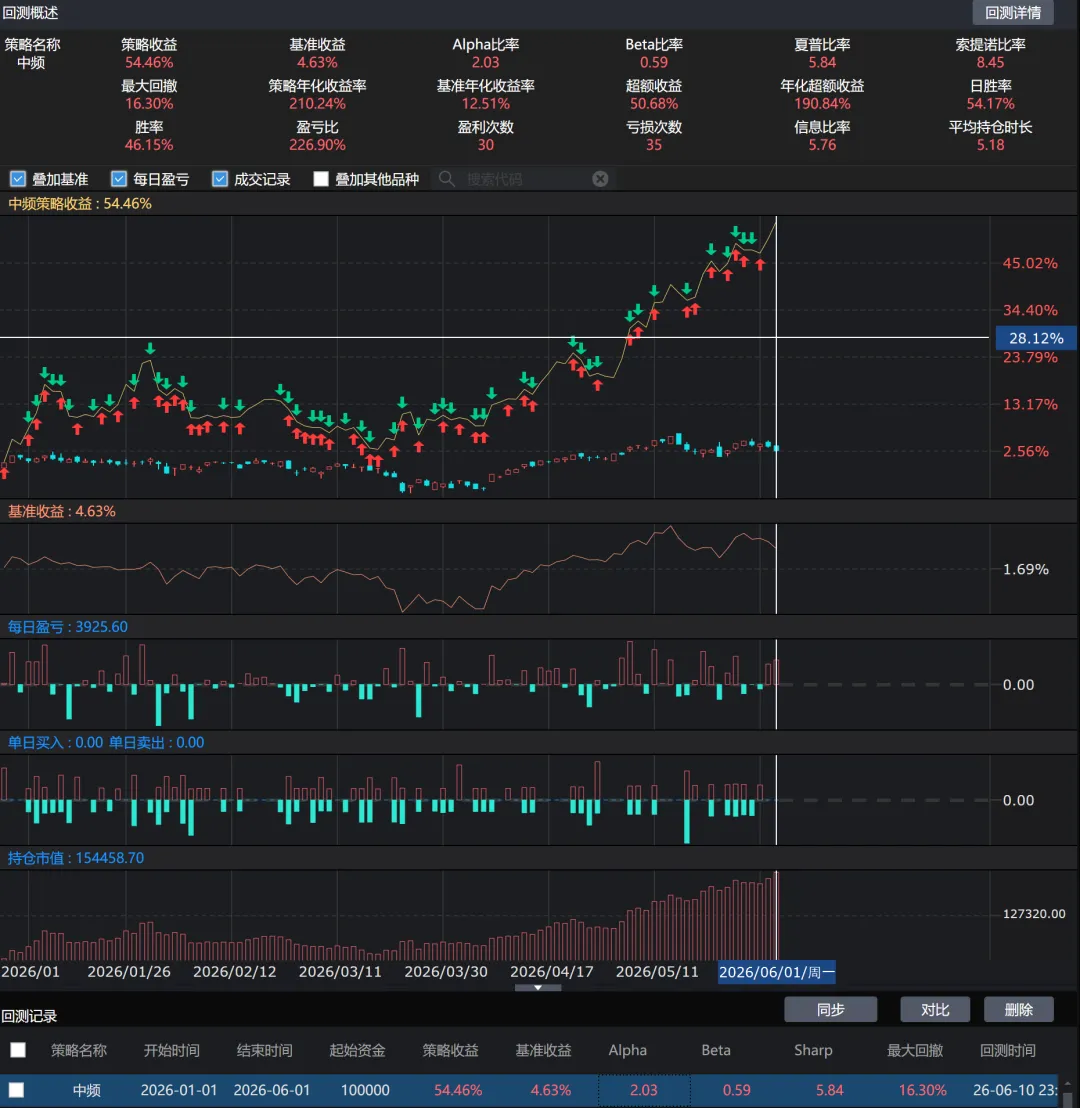Screen dimensions: 1080x1108
Task: Clear the search box with the X icon
Action: [x=600, y=179]
